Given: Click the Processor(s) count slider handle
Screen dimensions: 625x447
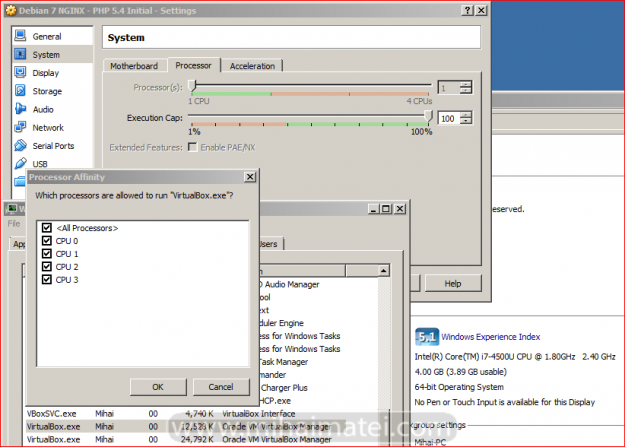Looking at the screenshot, I should (193, 85).
